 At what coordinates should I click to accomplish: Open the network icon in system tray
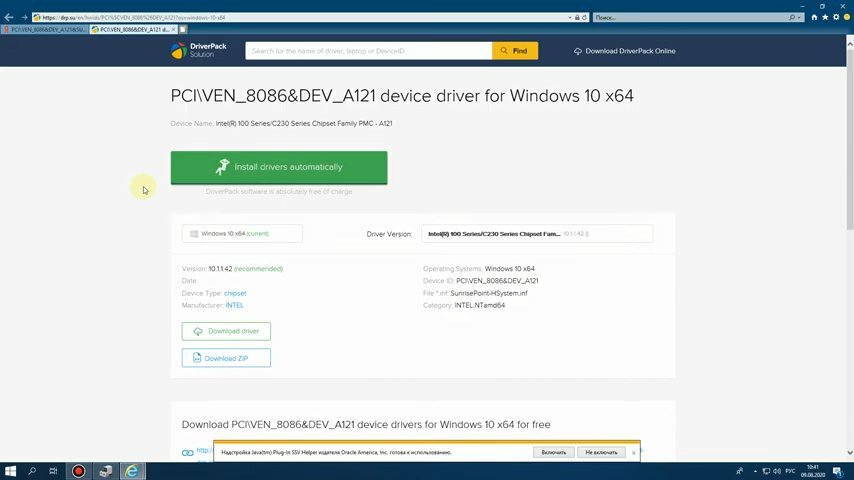[x=766, y=471]
